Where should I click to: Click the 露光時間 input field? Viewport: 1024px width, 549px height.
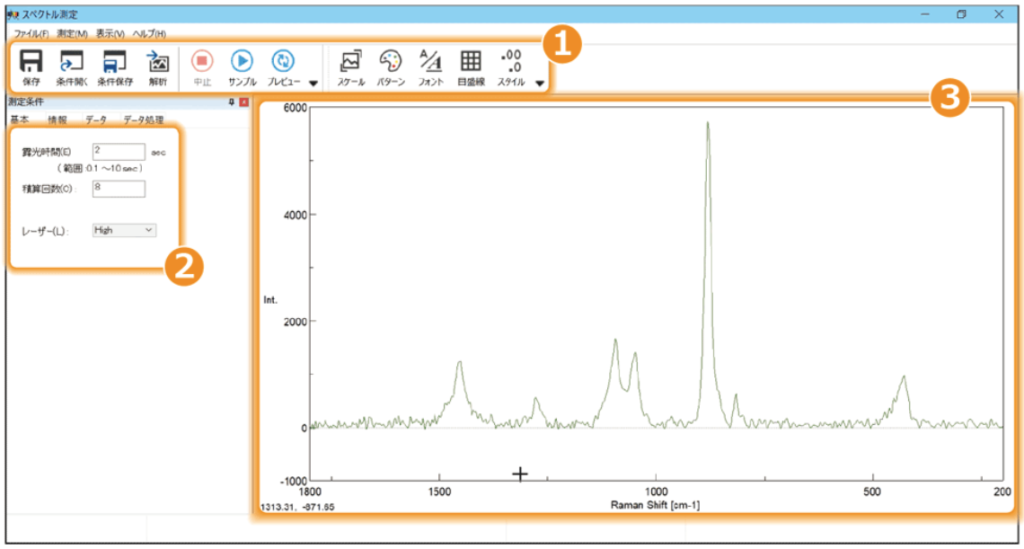(118, 151)
